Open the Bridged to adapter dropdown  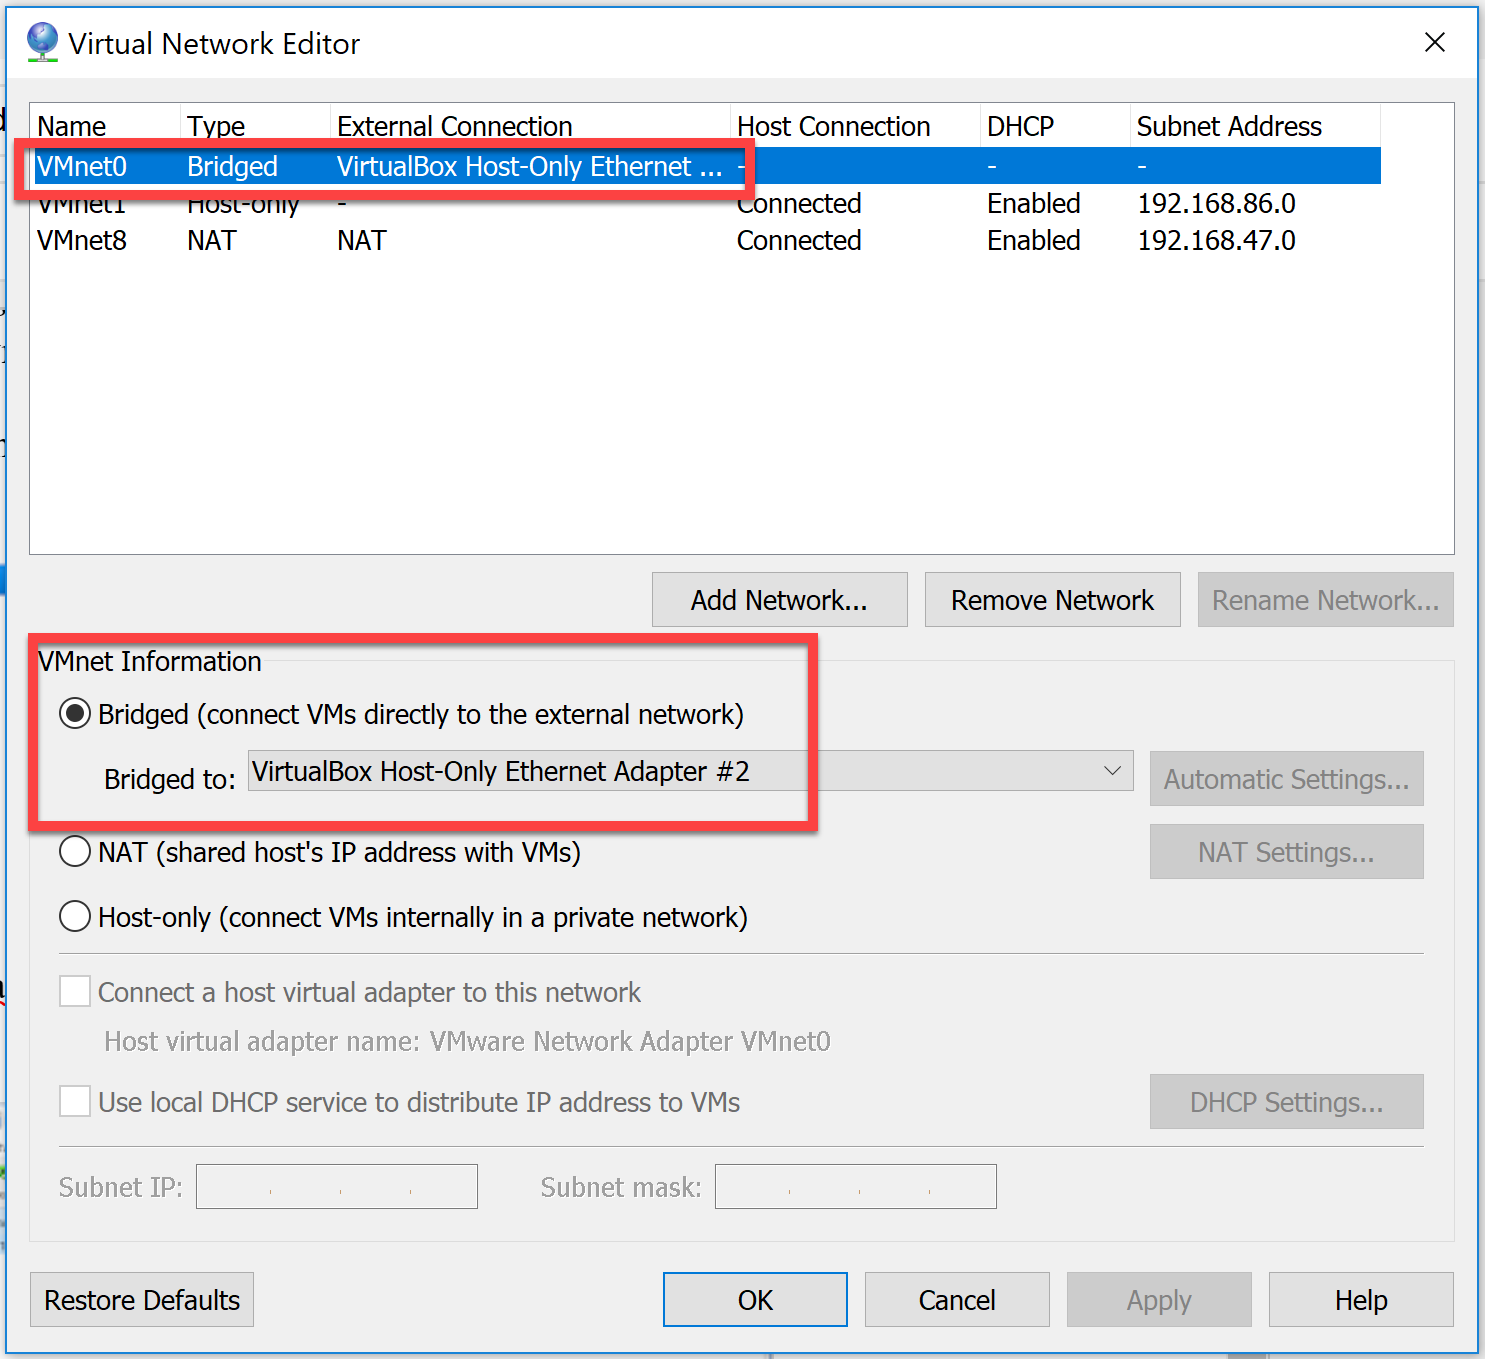[1112, 770]
